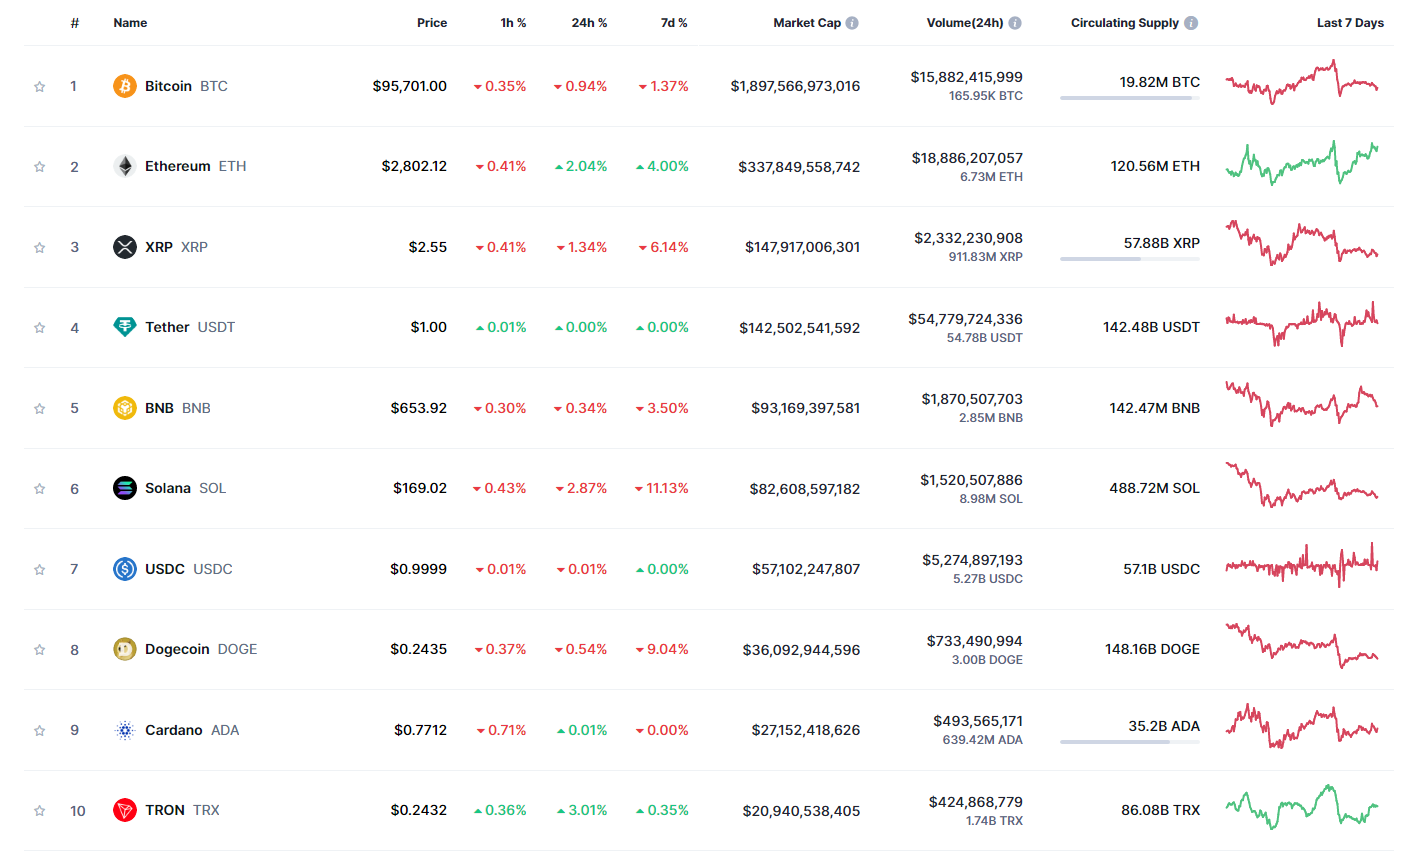This screenshot has height=855, width=1427.
Task: Sort by Circulating Supply header
Action: coord(1125,23)
